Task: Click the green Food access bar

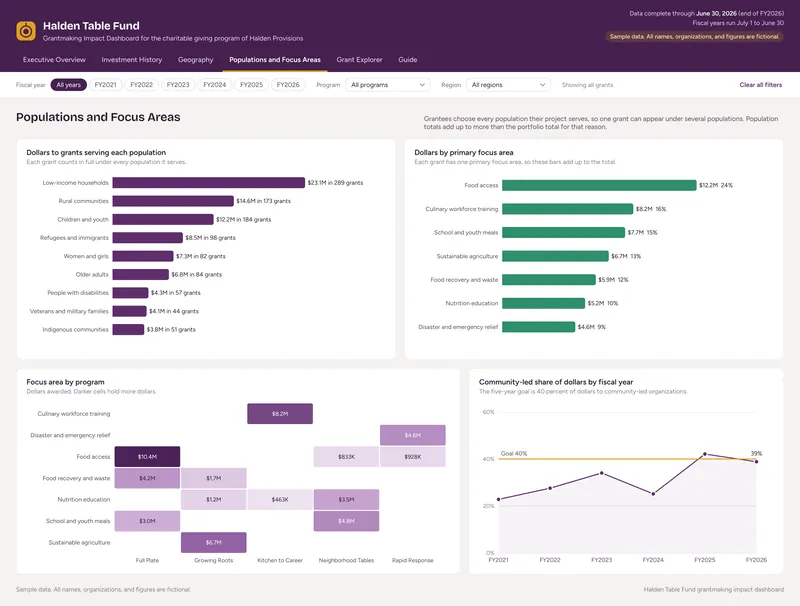Action: pos(599,185)
